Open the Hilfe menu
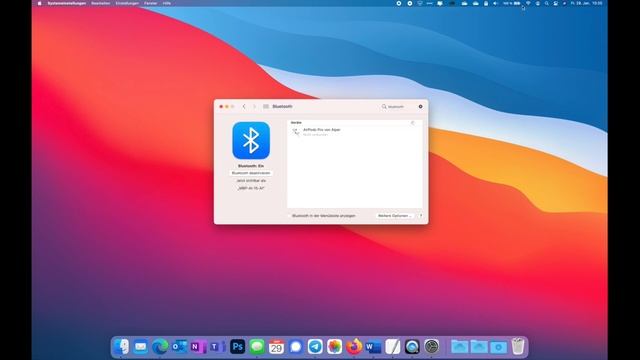Viewport: 640px width, 360px height. [x=167, y=3]
